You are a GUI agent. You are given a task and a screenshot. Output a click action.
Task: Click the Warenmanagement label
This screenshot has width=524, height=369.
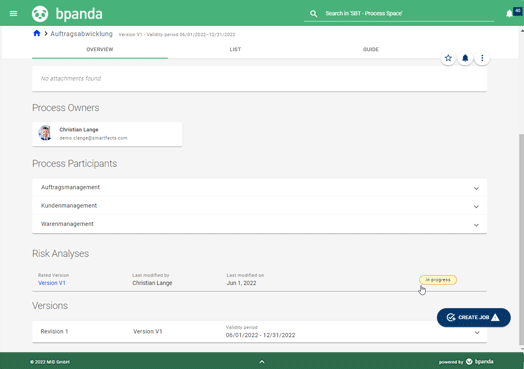(67, 224)
